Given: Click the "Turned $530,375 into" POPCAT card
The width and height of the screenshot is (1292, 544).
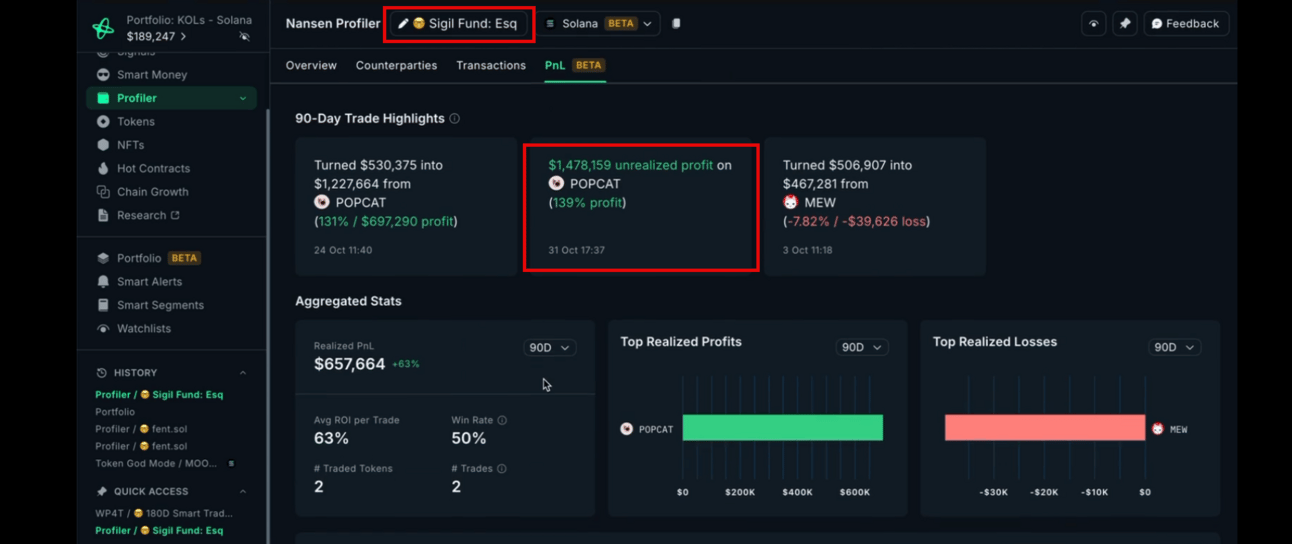Looking at the screenshot, I should (x=406, y=207).
